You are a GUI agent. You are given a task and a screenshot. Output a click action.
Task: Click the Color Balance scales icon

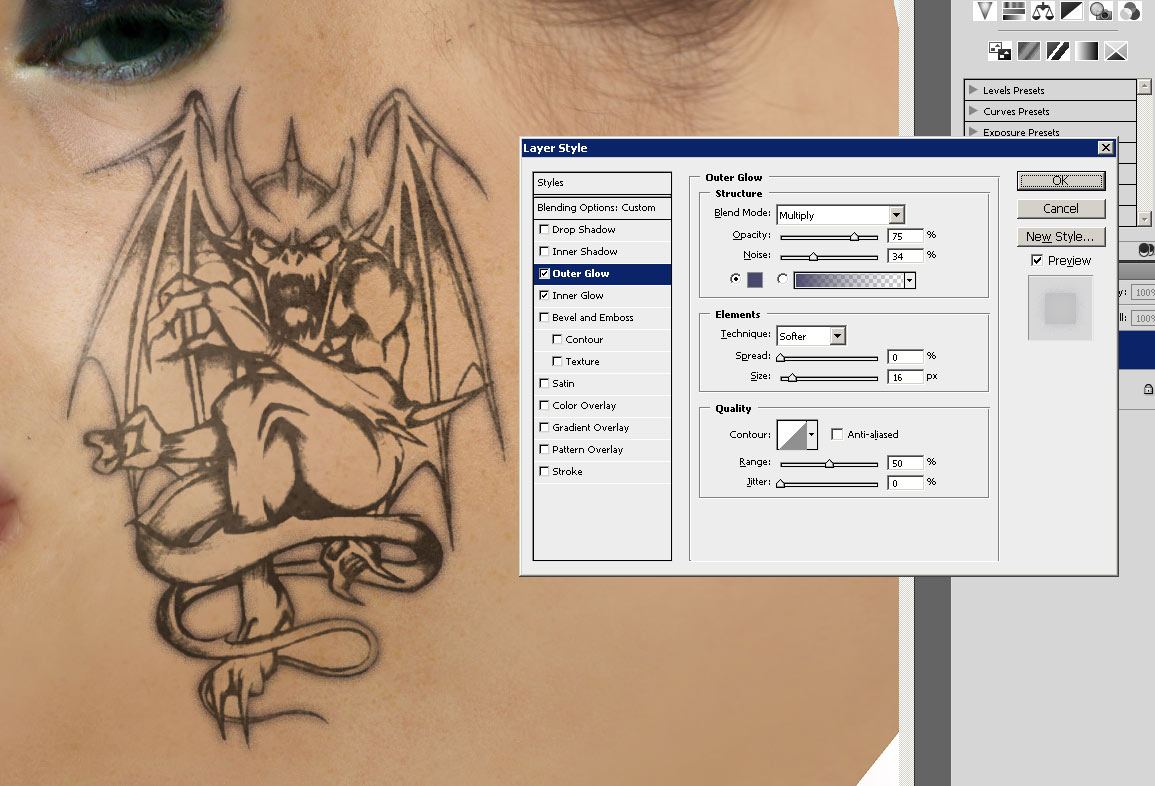tap(1043, 11)
